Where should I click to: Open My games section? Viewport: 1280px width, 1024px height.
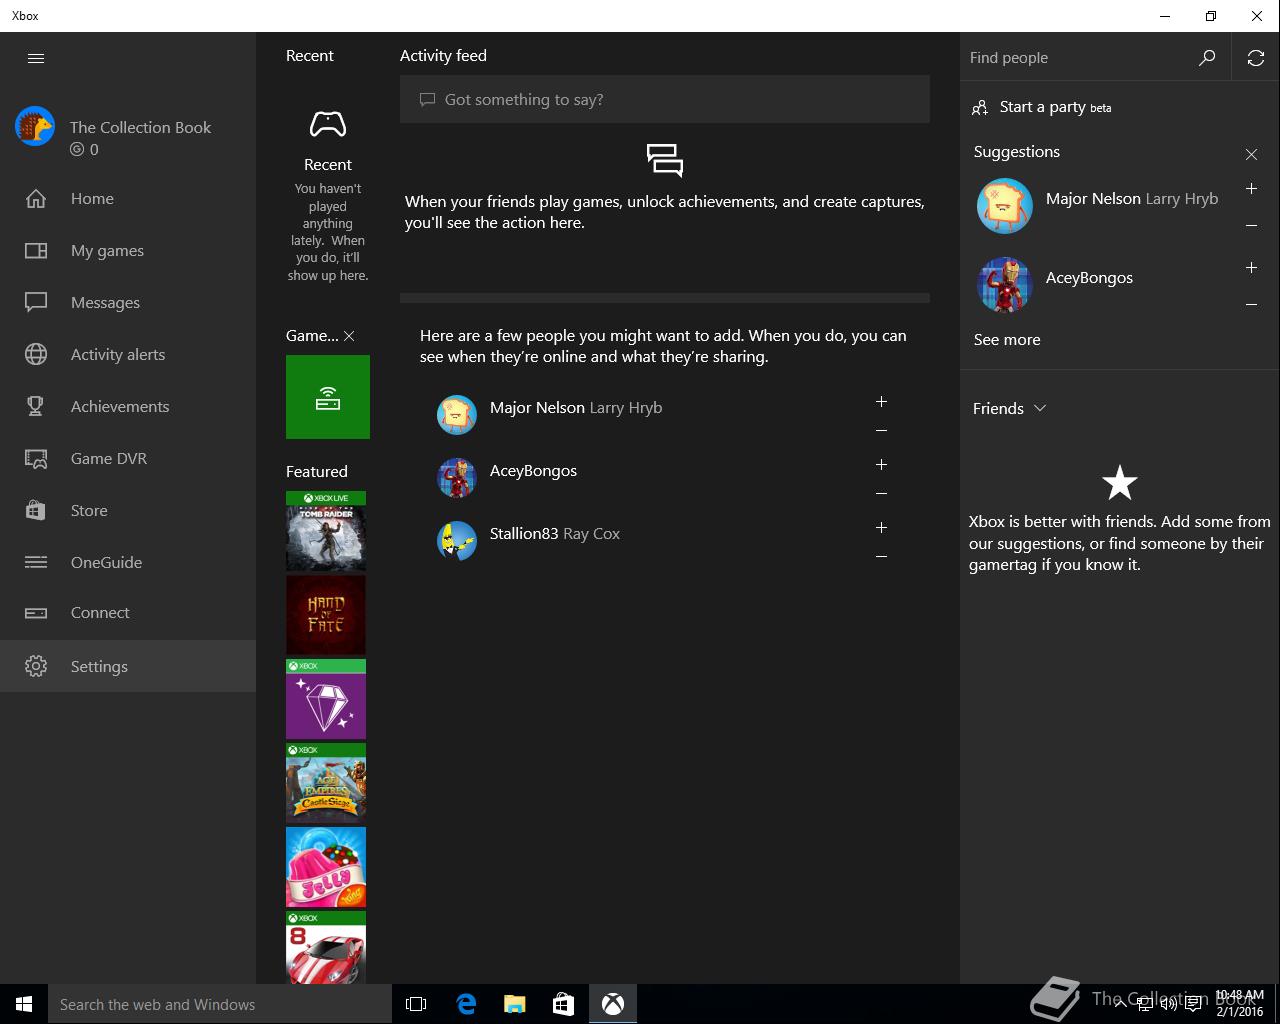[x=128, y=250]
